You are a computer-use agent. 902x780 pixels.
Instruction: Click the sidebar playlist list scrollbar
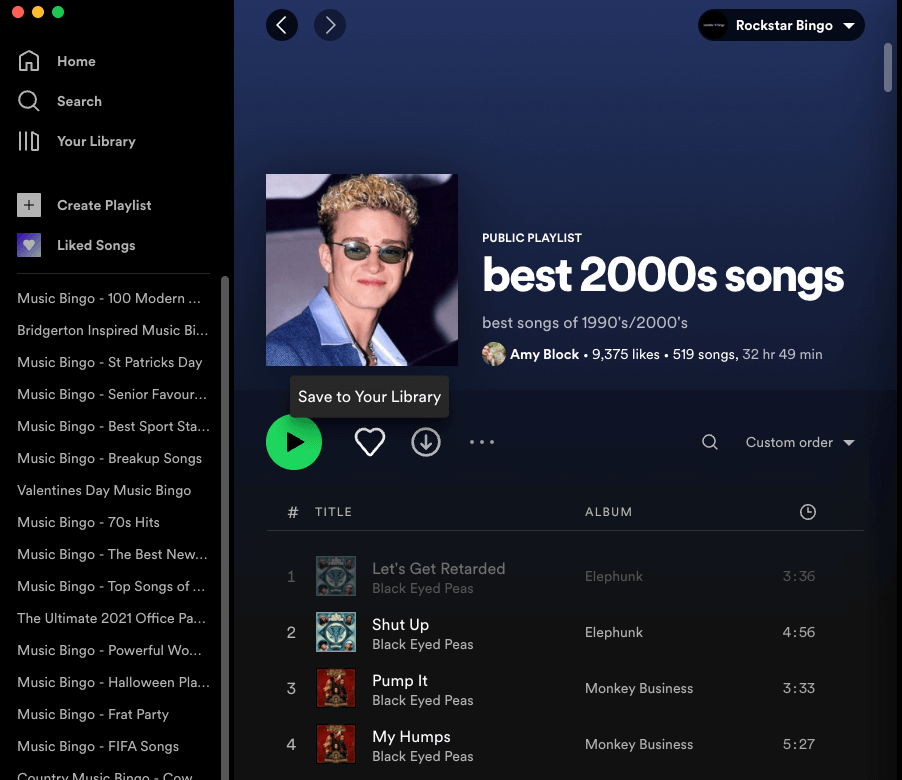(225, 528)
